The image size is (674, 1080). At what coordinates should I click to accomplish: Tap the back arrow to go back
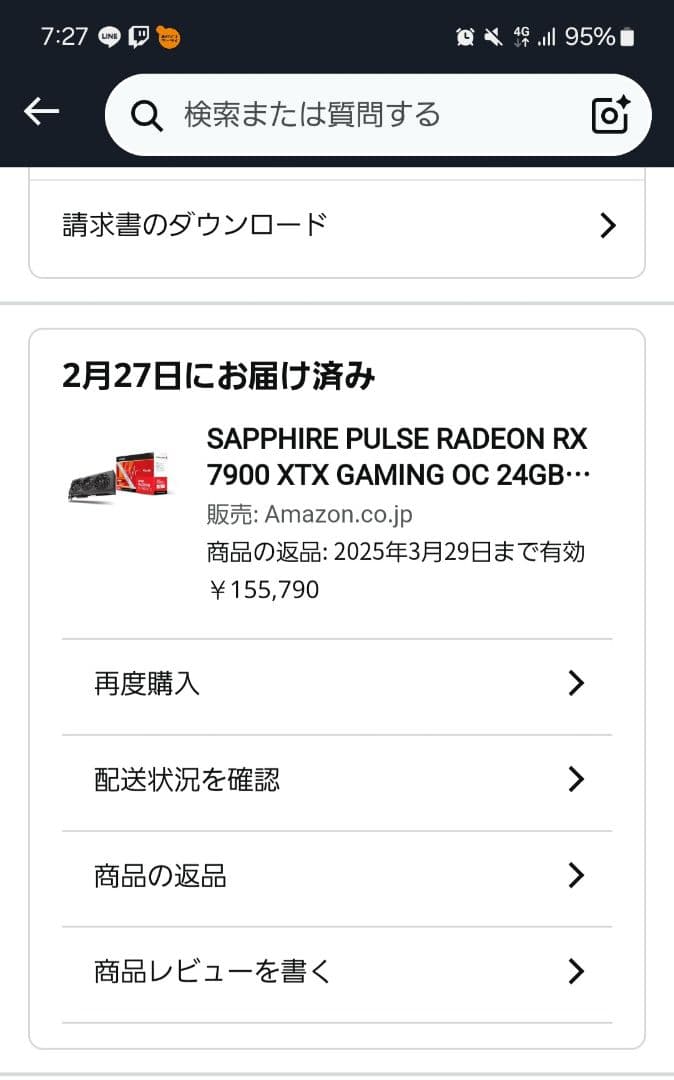click(x=41, y=111)
